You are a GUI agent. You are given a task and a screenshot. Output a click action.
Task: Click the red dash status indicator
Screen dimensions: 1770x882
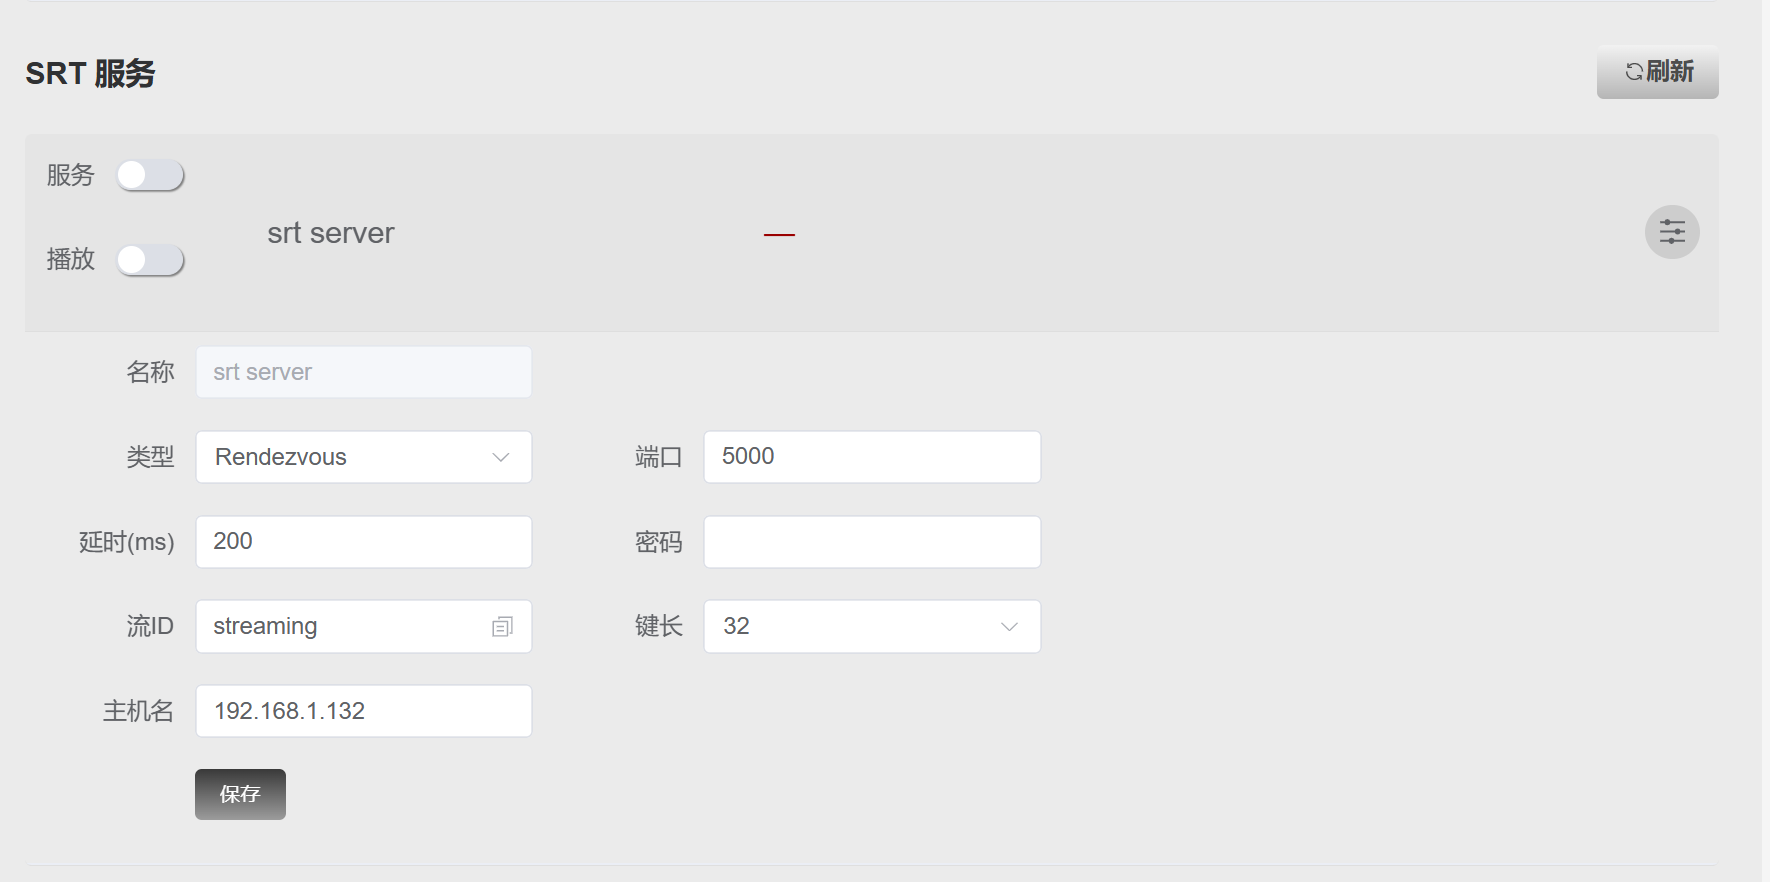click(779, 235)
